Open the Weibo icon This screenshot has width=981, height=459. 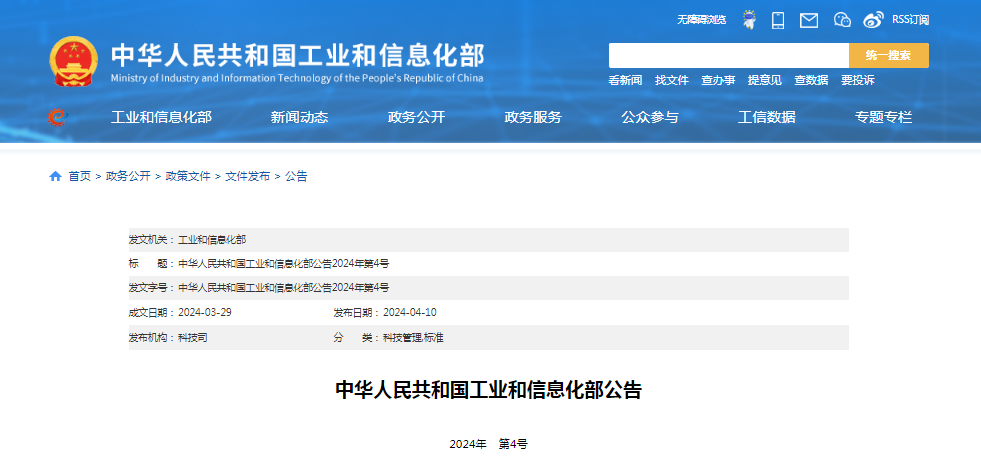click(873, 20)
